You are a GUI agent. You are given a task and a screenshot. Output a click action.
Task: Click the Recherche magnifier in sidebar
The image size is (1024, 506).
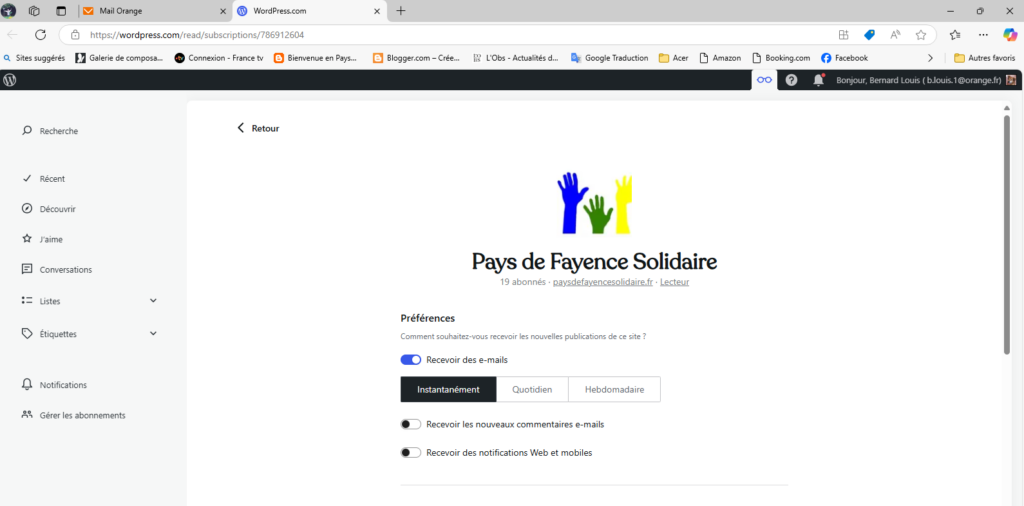coord(27,131)
